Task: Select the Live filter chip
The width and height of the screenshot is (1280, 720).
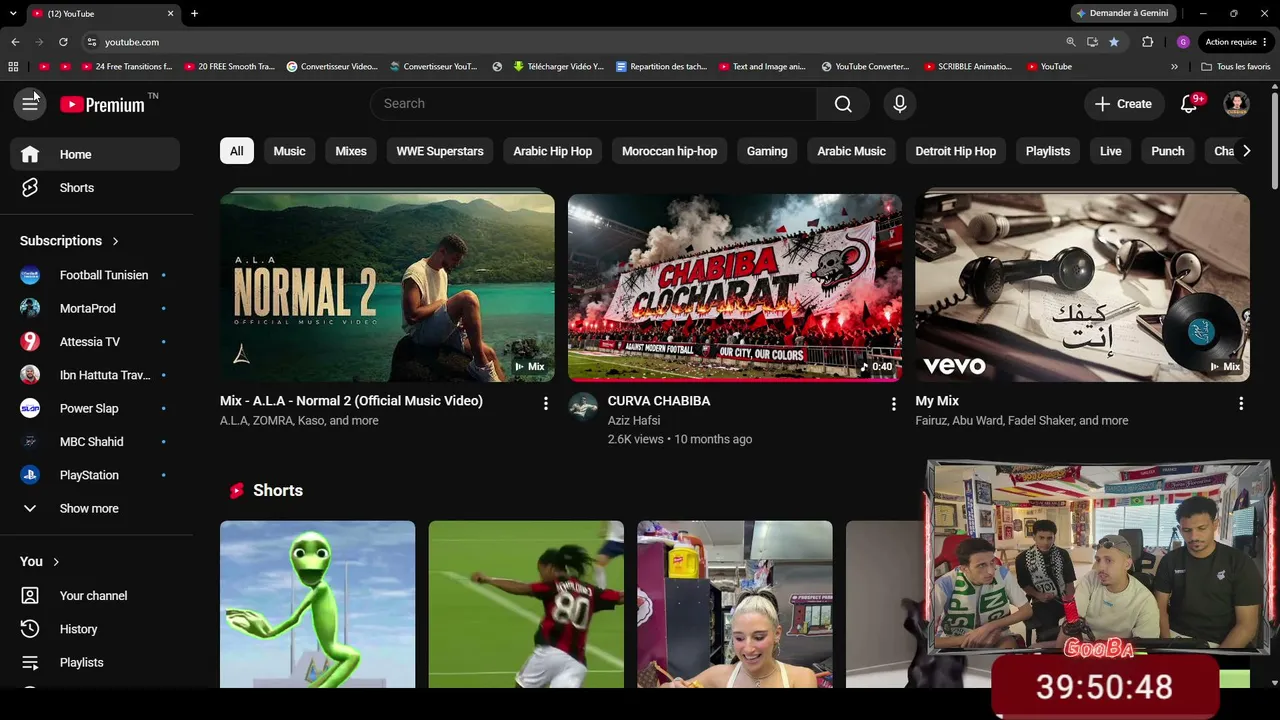Action: point(1111,151)
